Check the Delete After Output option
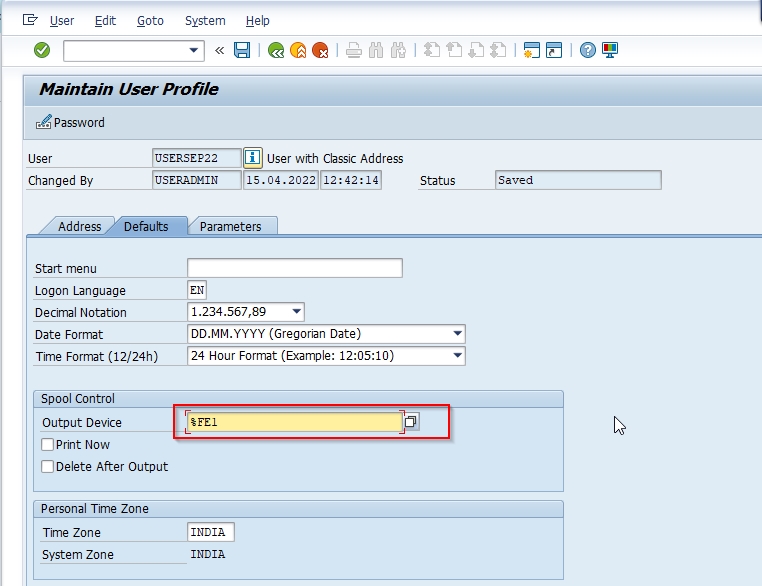 coord(47,467)
